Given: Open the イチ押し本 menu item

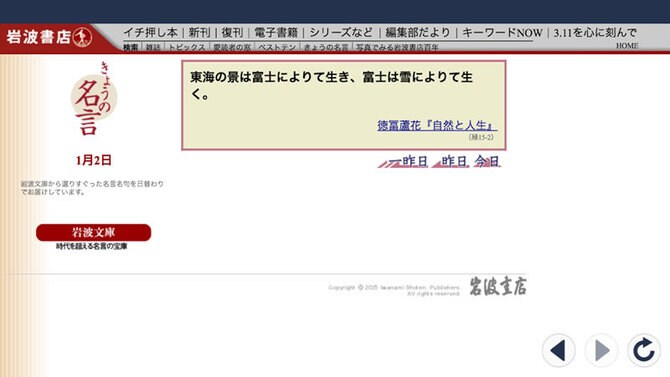Looking at the screenshot, I should coord(150,32).
